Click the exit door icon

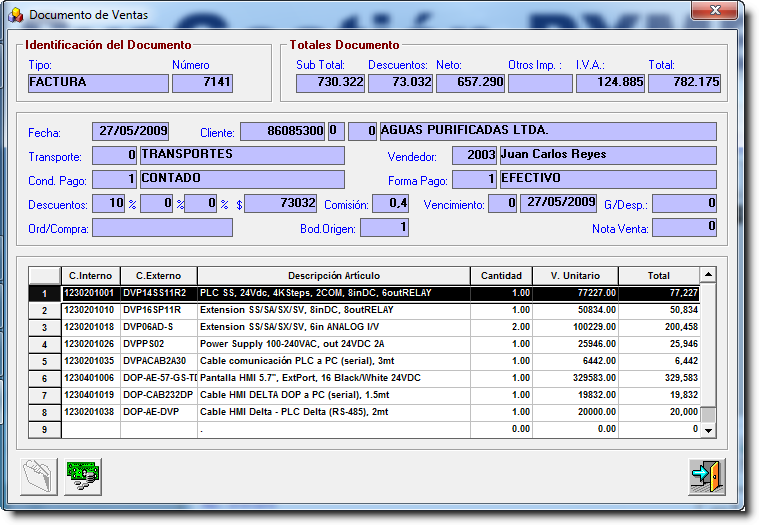tap(707, 476)
